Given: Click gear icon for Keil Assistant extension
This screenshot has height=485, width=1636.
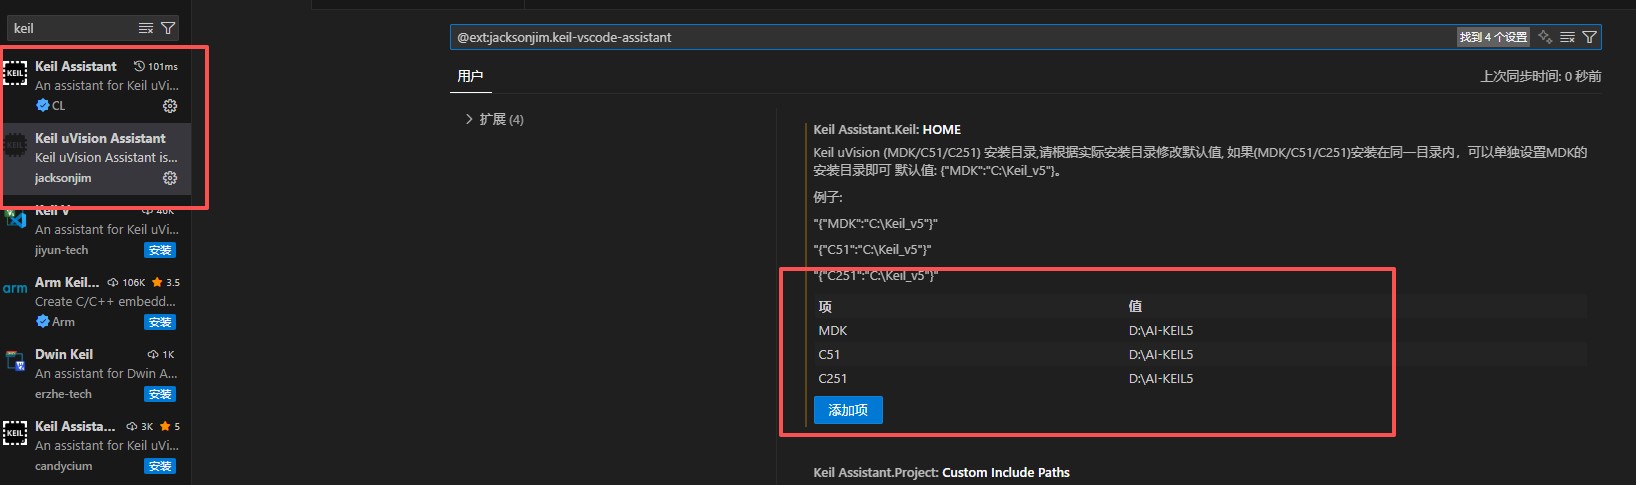Looking at the screenshot, I should [170, 106].
